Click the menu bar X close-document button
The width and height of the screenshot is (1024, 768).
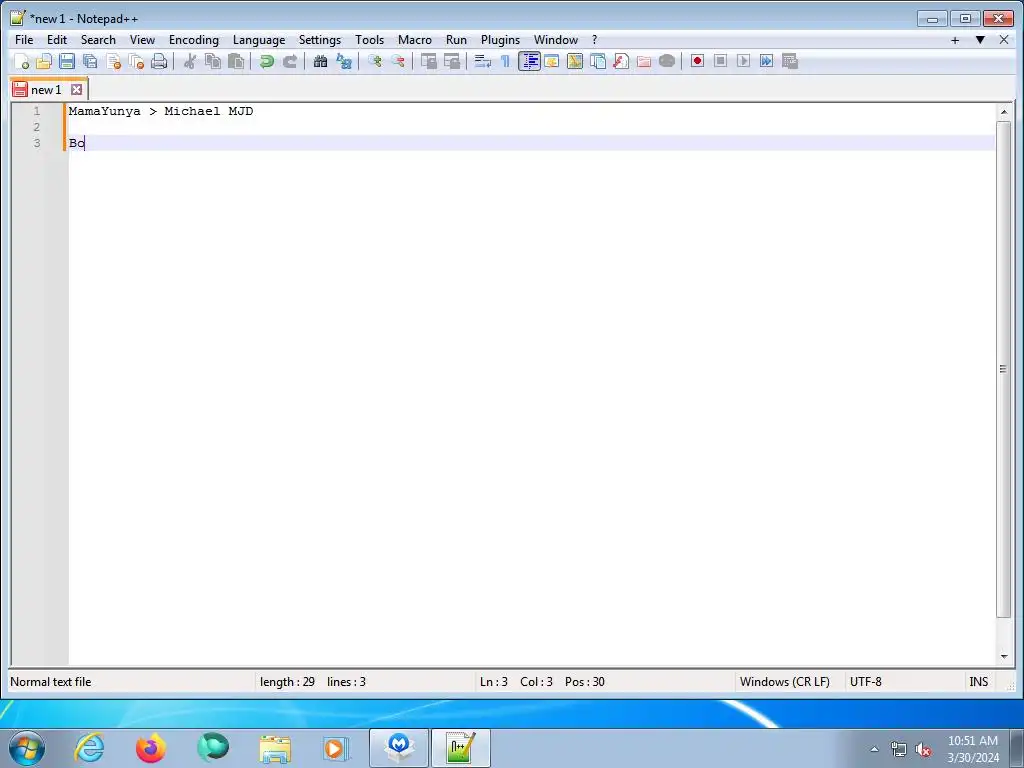(1004, 40)
